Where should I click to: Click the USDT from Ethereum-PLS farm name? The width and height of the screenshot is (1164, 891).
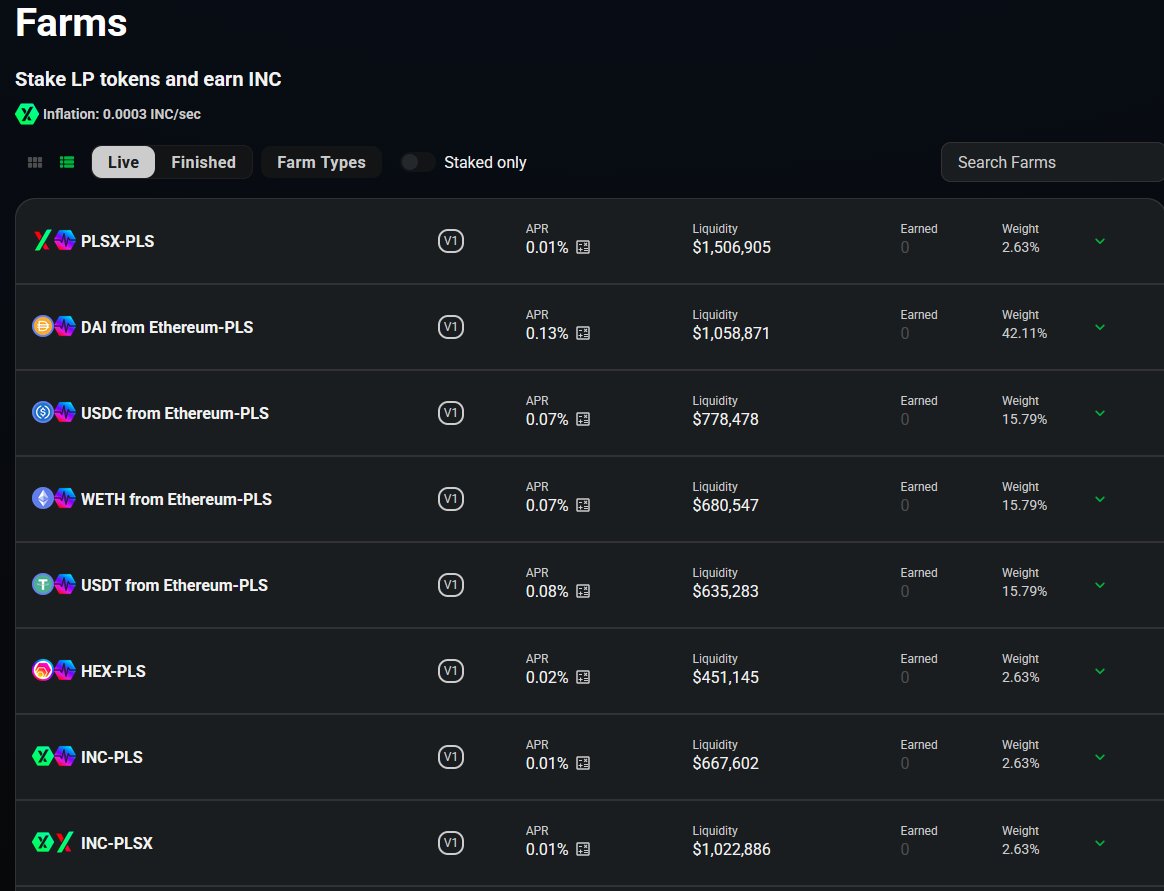coord(174,586)
